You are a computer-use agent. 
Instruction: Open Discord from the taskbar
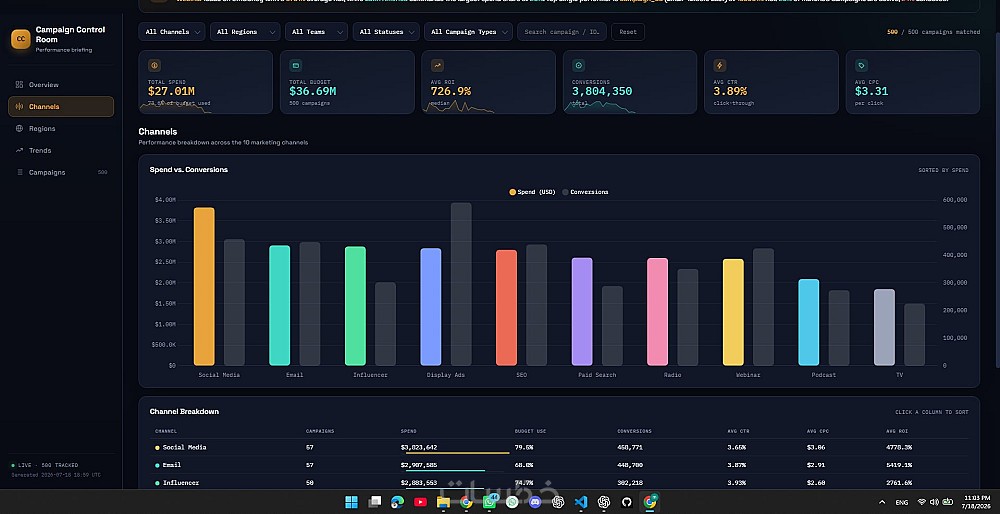[x=534, y=502]
